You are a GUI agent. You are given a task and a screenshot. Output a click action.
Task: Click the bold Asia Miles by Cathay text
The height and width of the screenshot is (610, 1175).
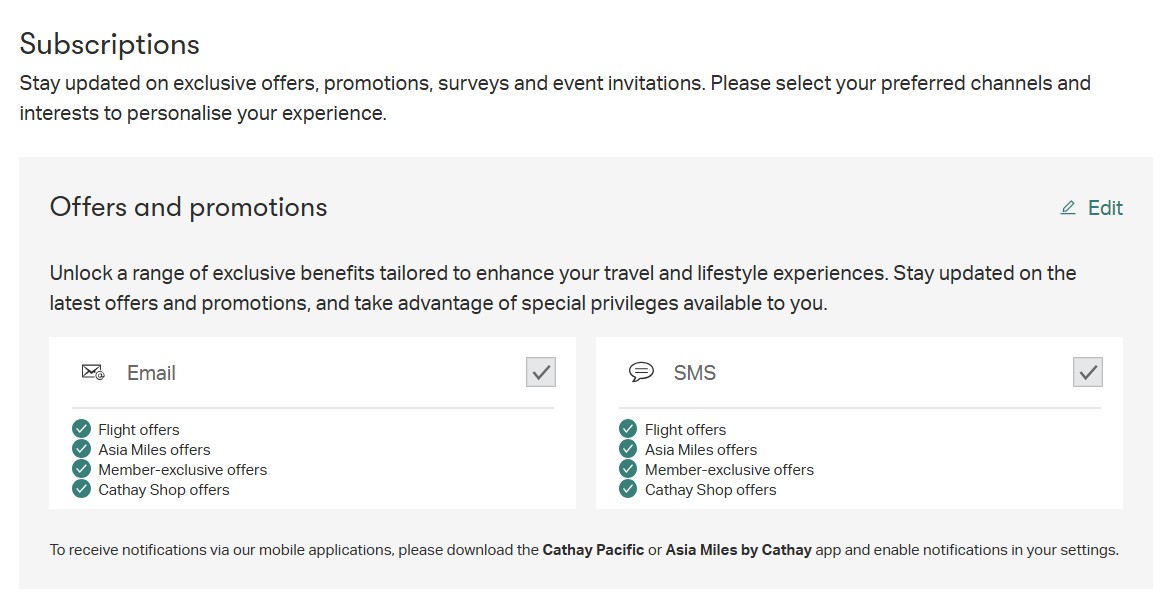point(738,550)
